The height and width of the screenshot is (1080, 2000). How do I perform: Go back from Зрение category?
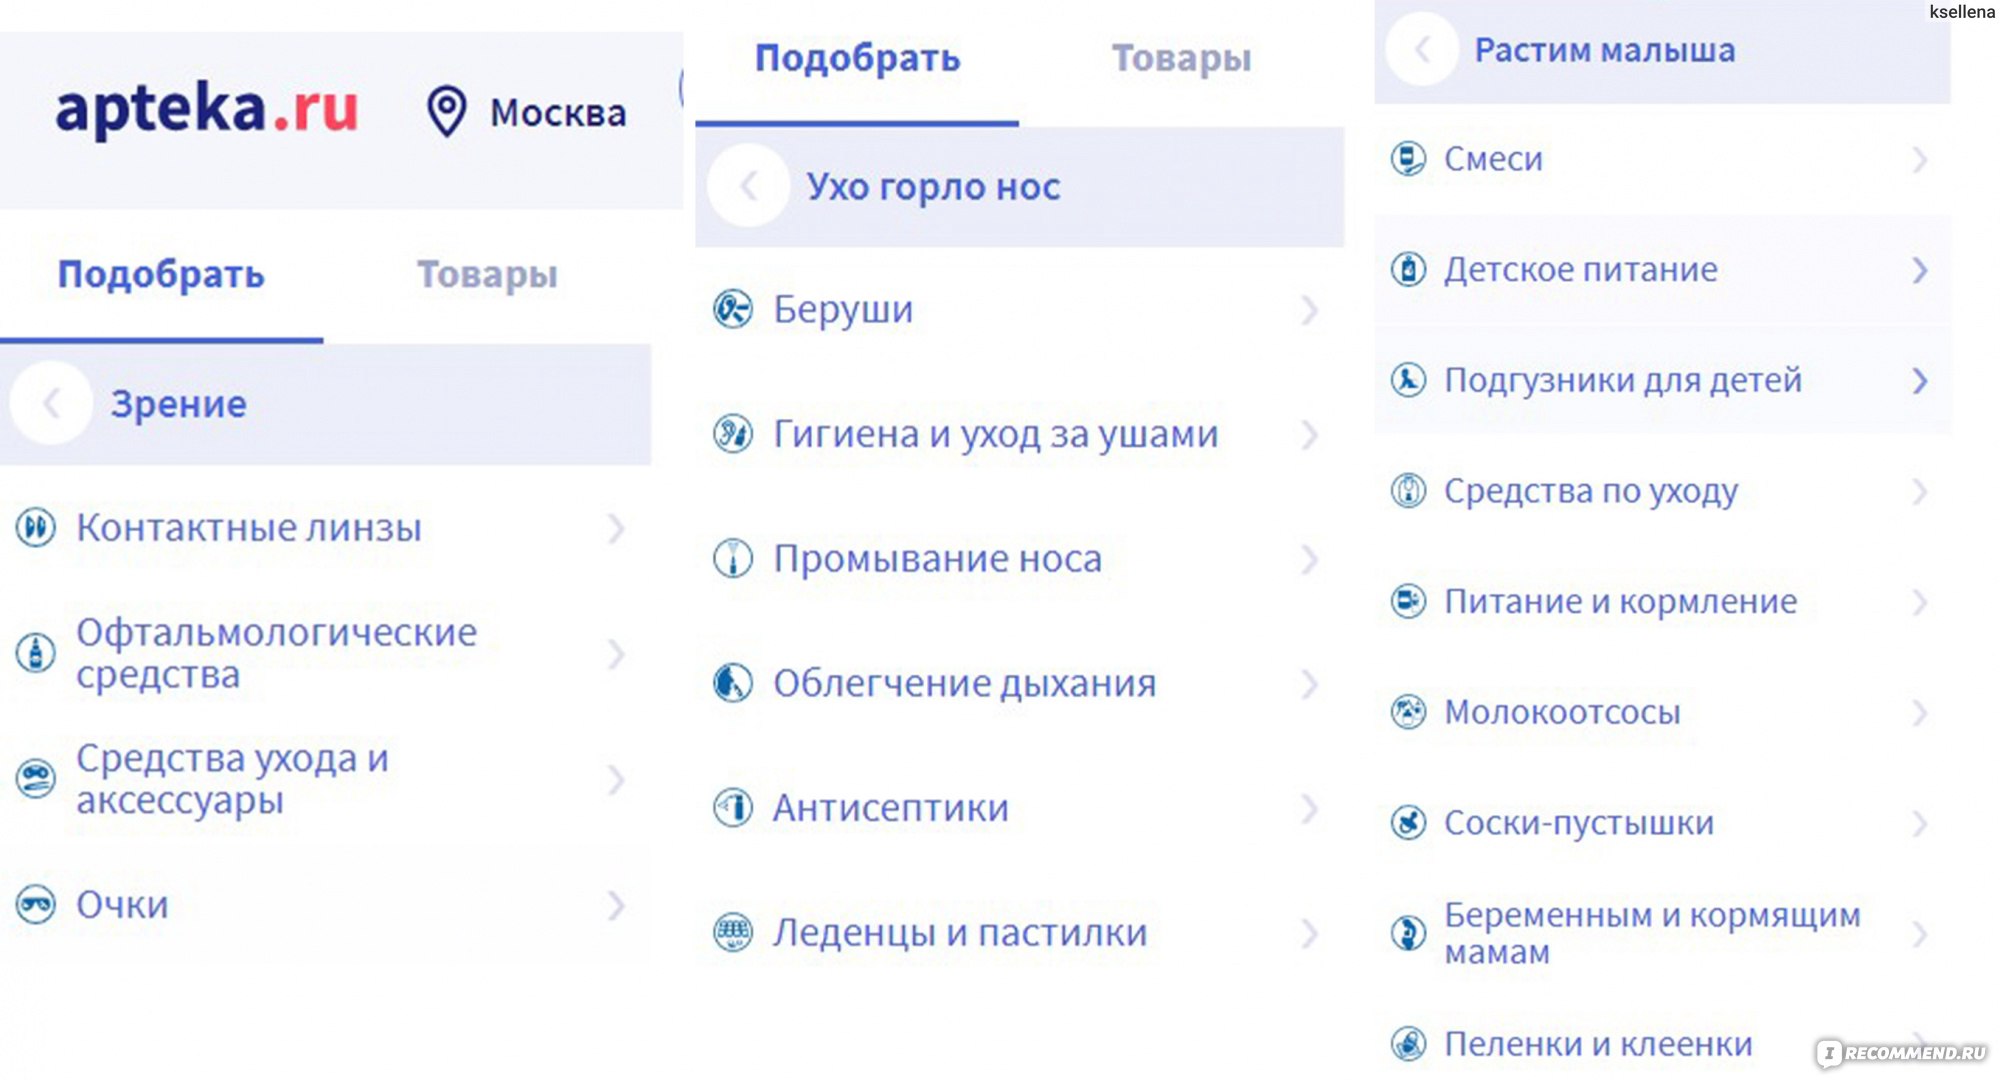pos(52,403)
